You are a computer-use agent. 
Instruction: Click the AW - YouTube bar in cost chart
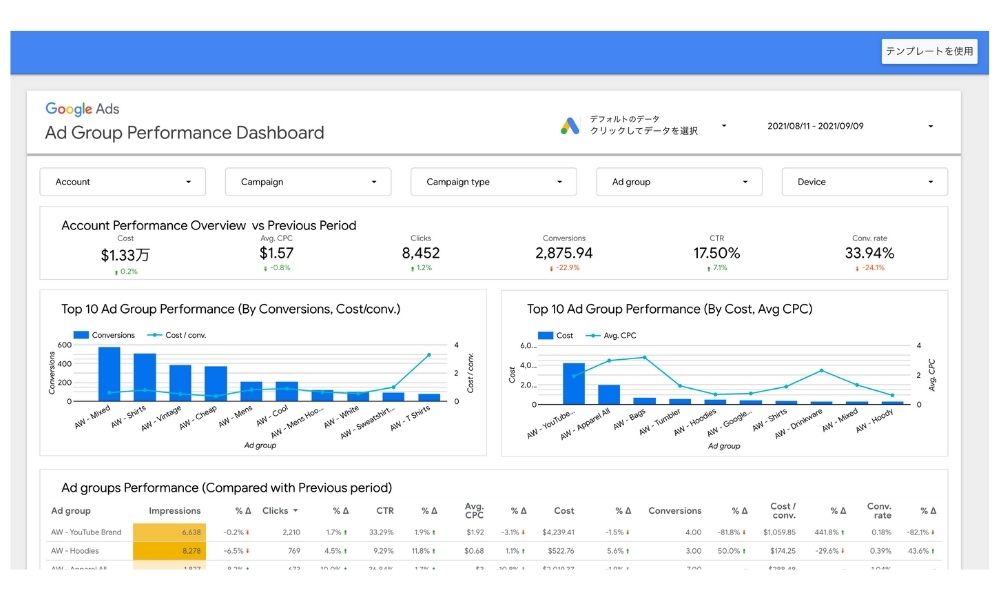point(574,384)
